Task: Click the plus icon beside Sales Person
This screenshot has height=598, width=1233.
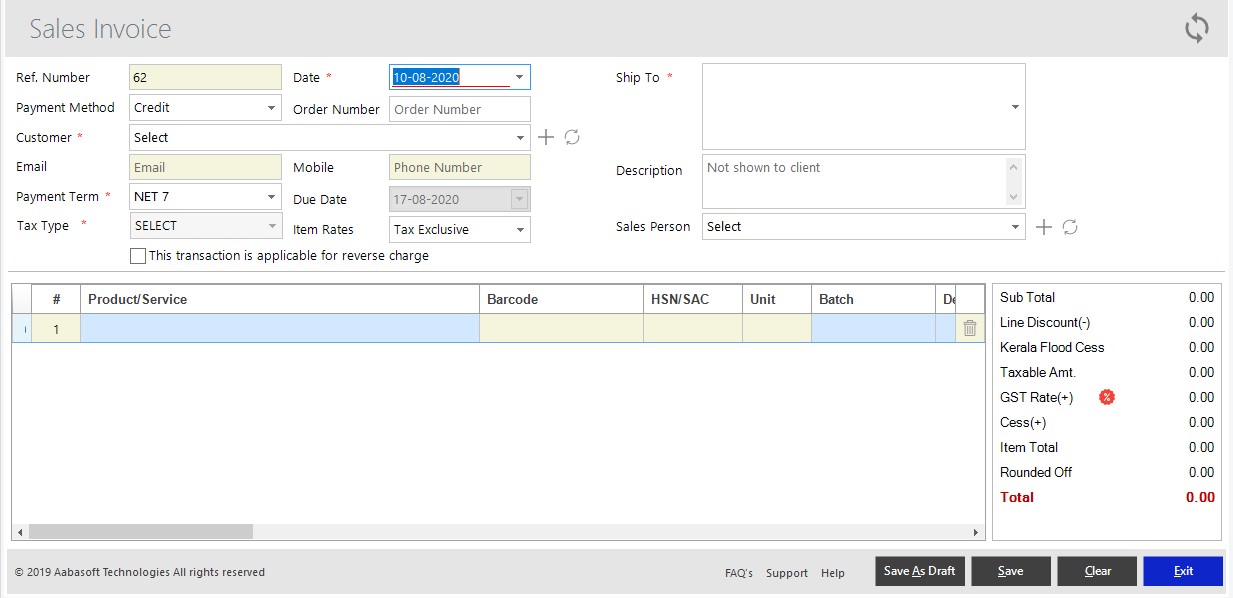Action: coord(1043,227)
